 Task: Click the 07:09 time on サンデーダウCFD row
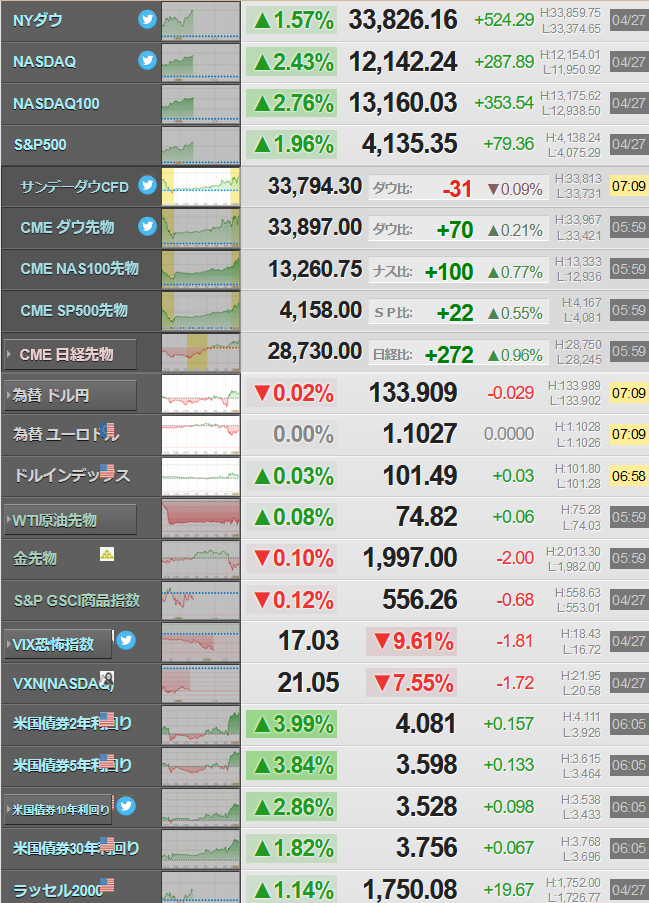point(629,187)
